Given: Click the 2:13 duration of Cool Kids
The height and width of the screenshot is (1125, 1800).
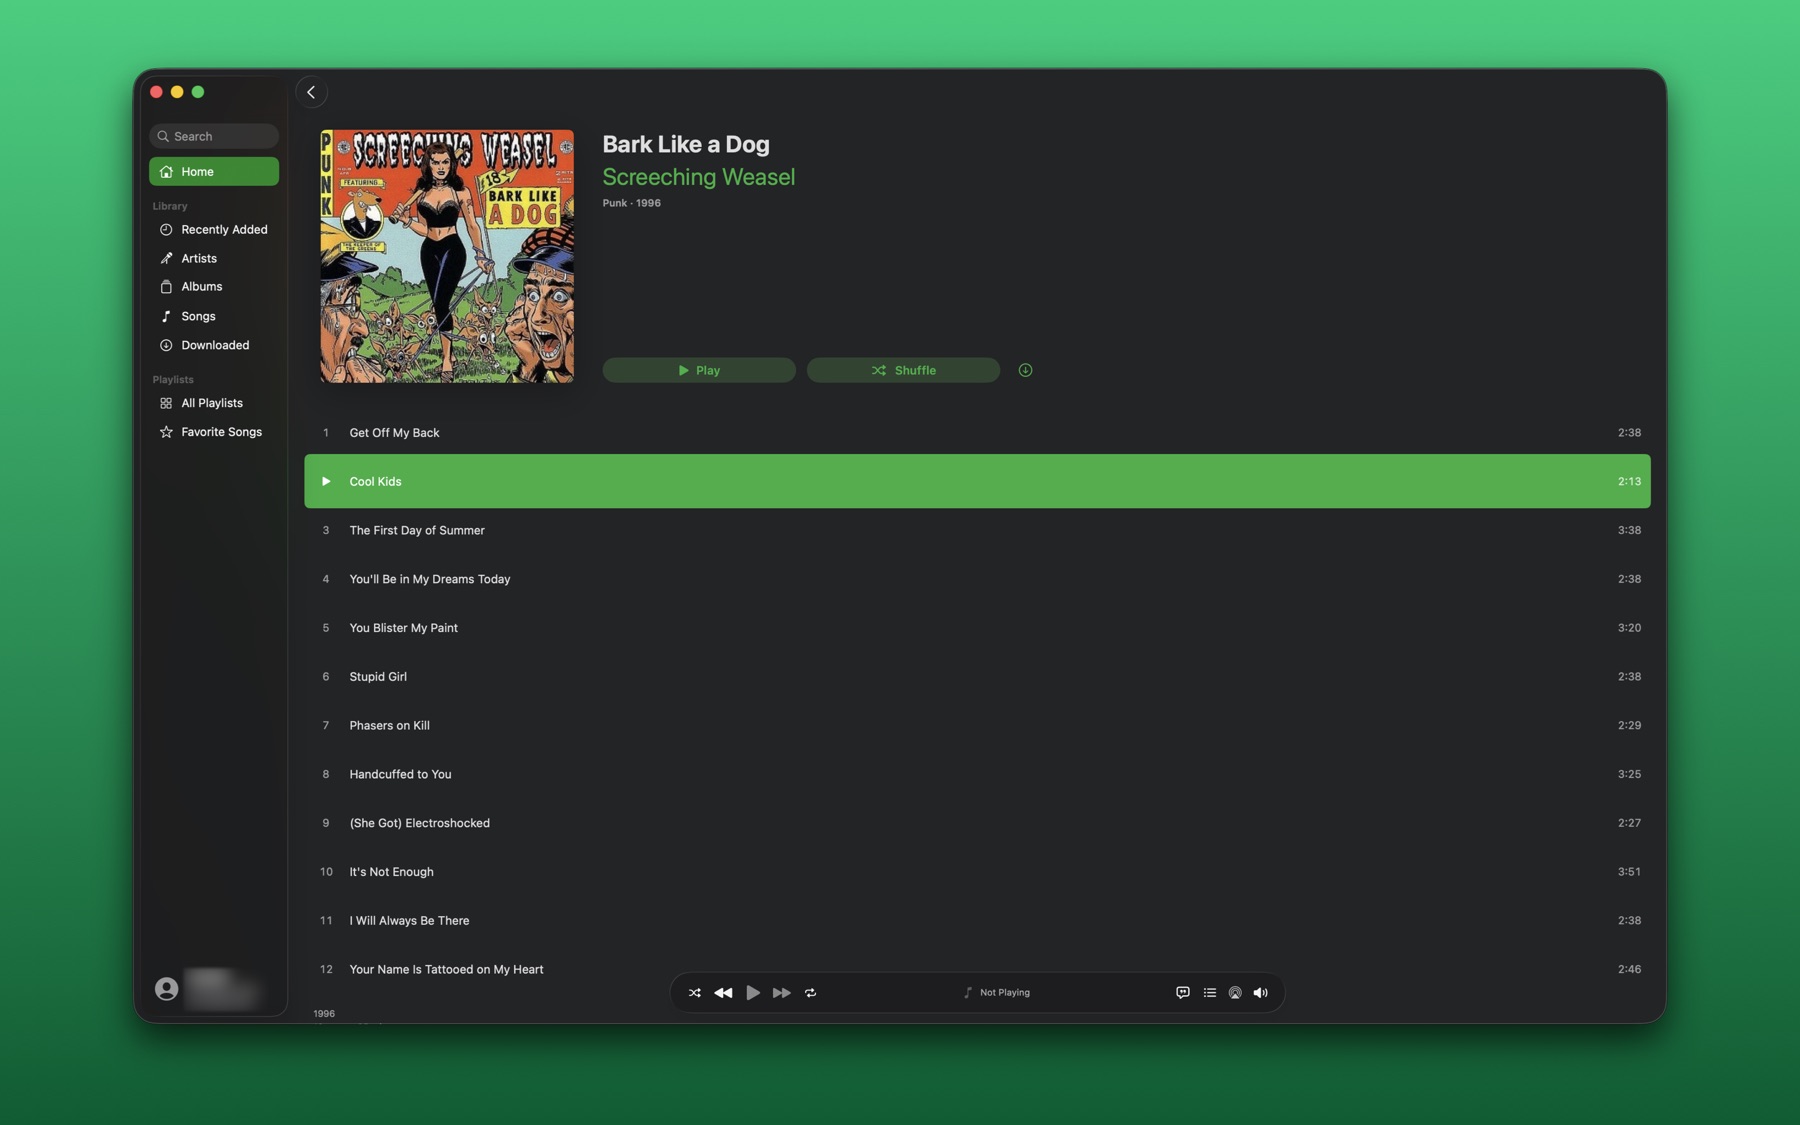Looking at the screenshot, I should click(1629, 482).
